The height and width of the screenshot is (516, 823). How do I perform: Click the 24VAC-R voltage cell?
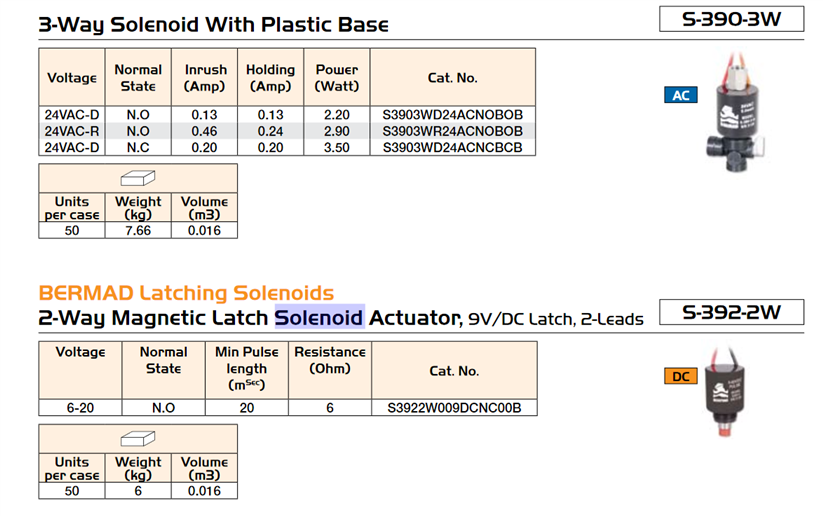tap(72, 131)
